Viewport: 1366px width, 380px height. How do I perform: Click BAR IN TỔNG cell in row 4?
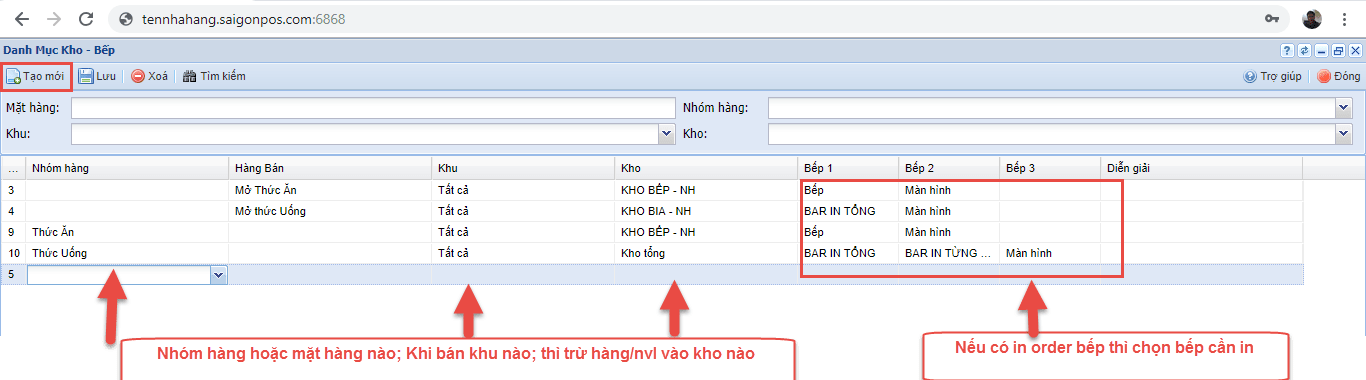click(848, 211)
